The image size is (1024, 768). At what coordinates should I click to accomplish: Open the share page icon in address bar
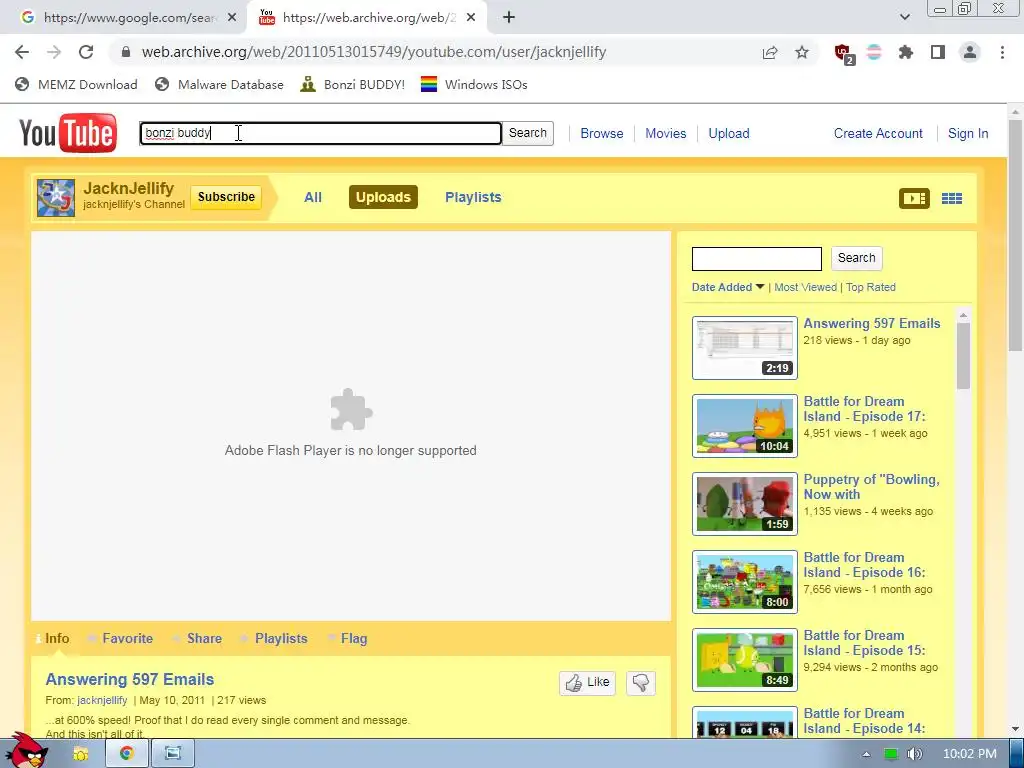click(770, 52)
